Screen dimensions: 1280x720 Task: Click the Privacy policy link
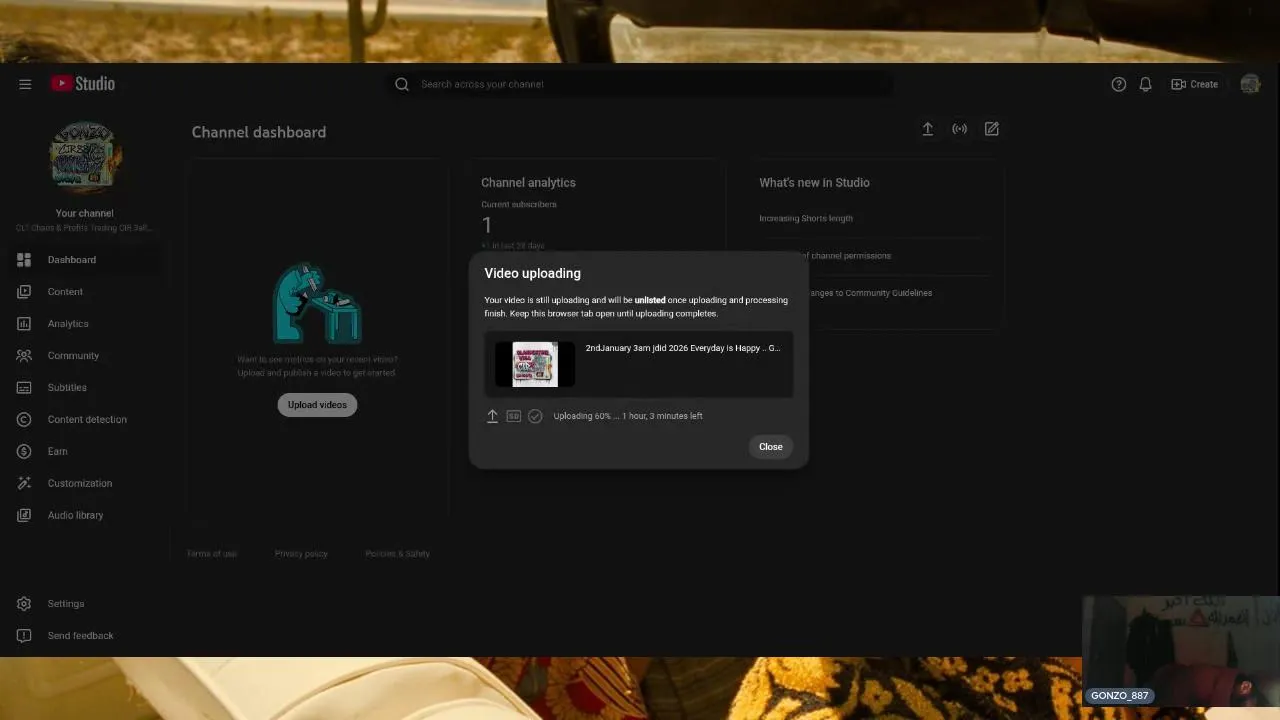[x=301, y=554]
